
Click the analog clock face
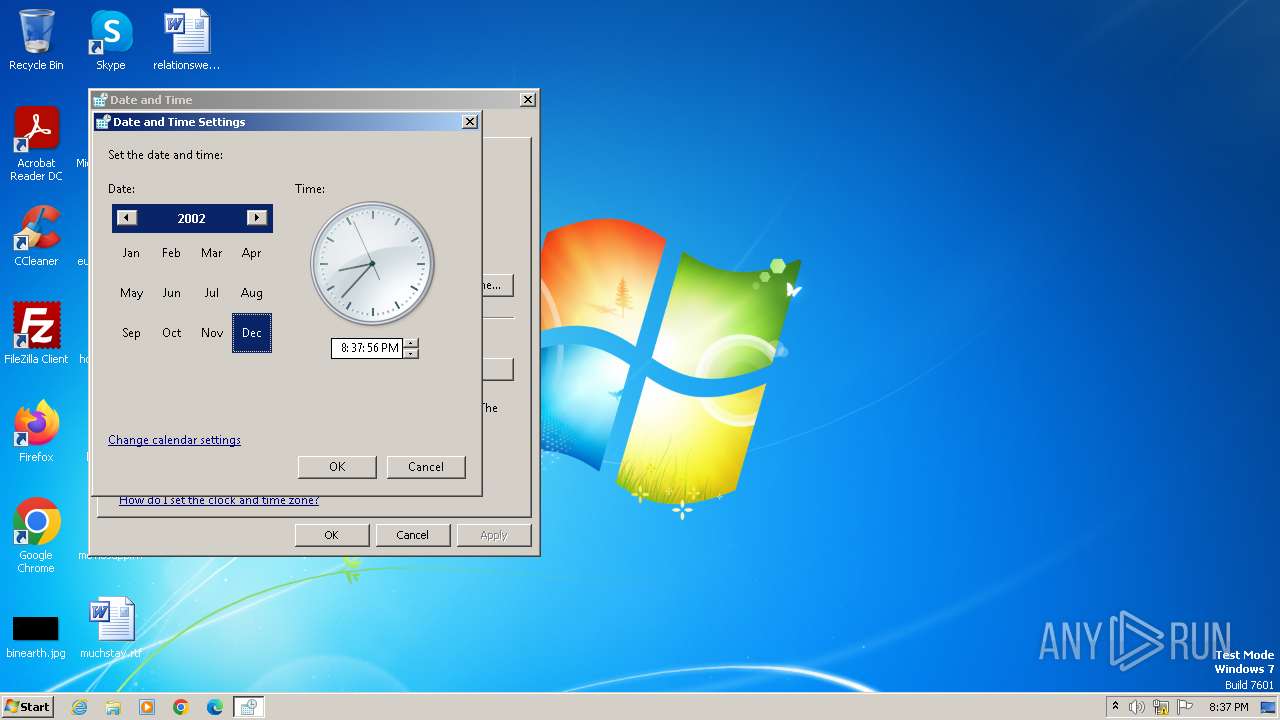pyautogui.click(x=373, y=264)
